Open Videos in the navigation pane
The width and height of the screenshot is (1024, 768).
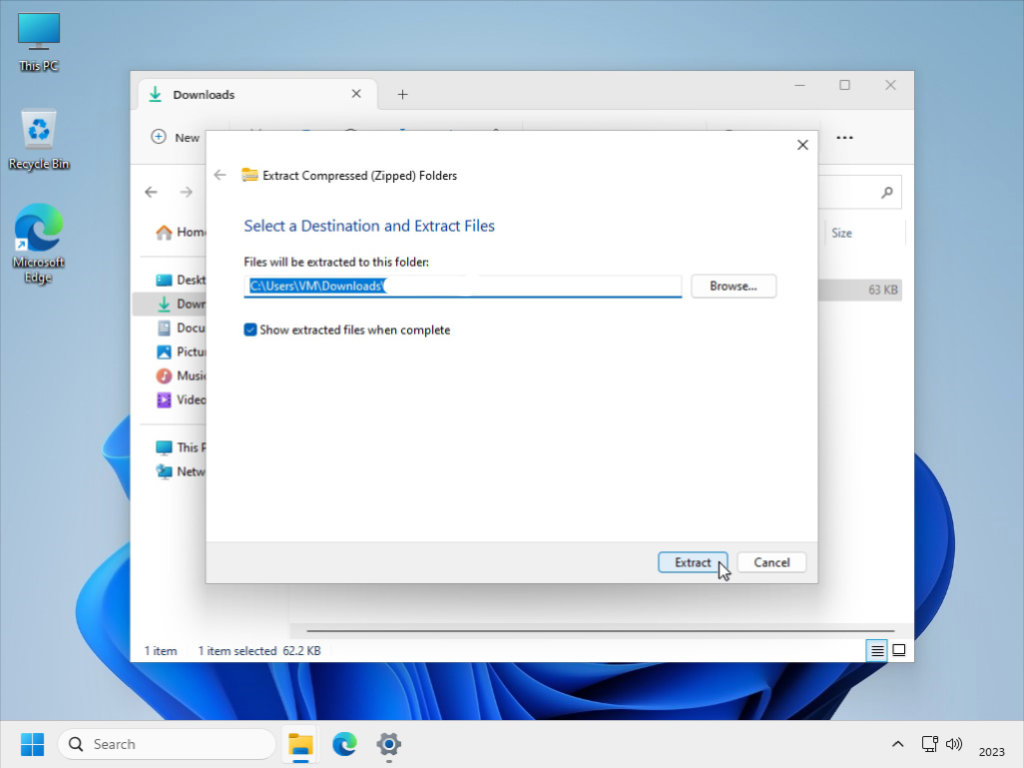(x=181, y=400)
